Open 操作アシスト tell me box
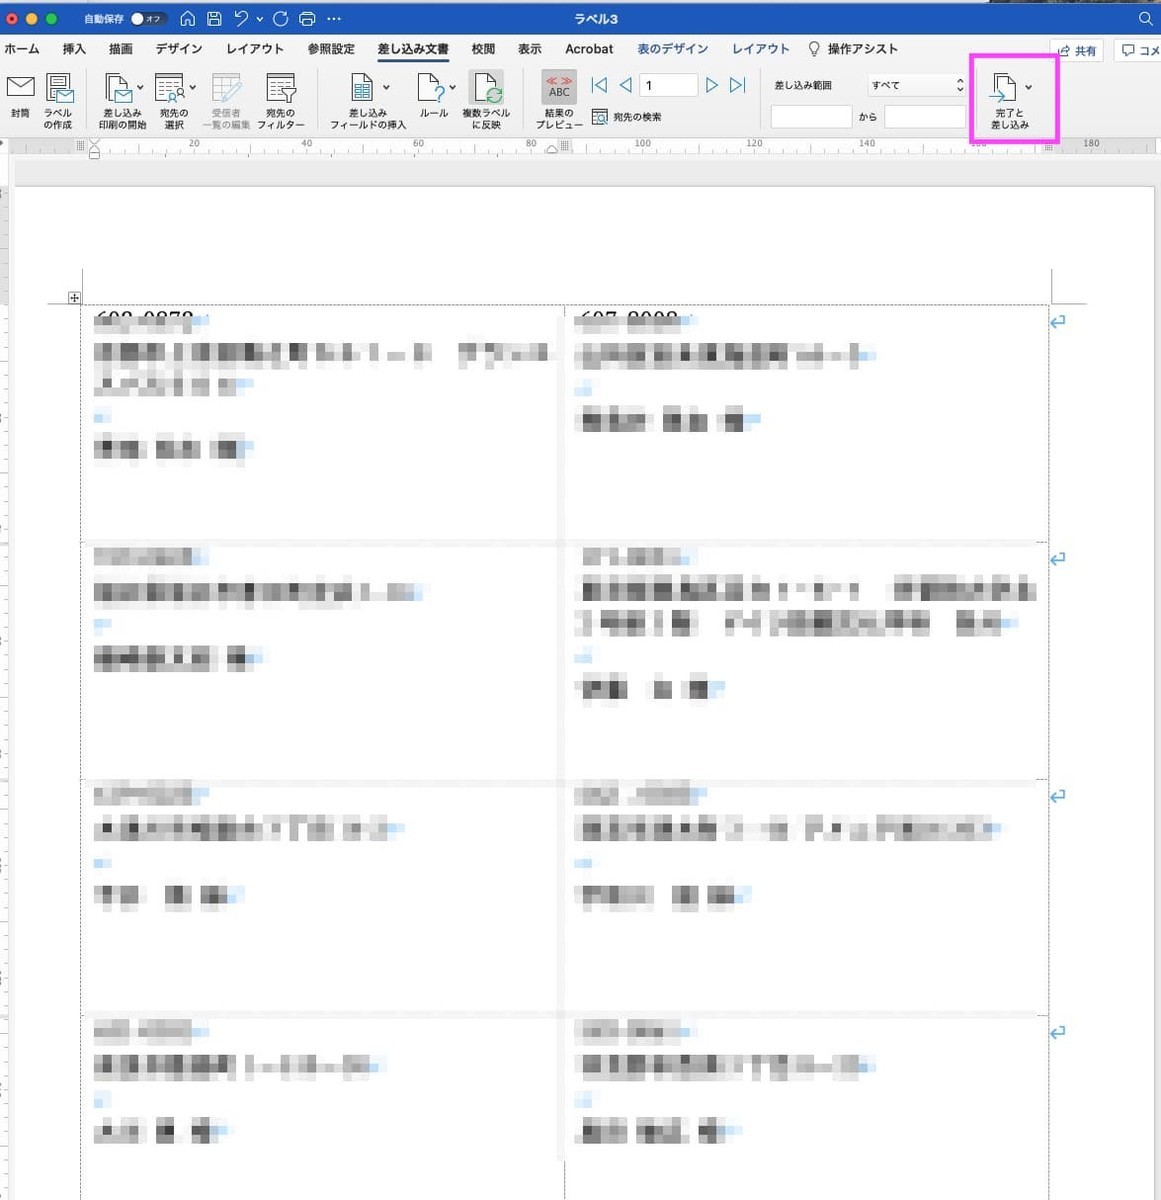The height and width of the screenshot is (1200, 1161). pos(853,48)
